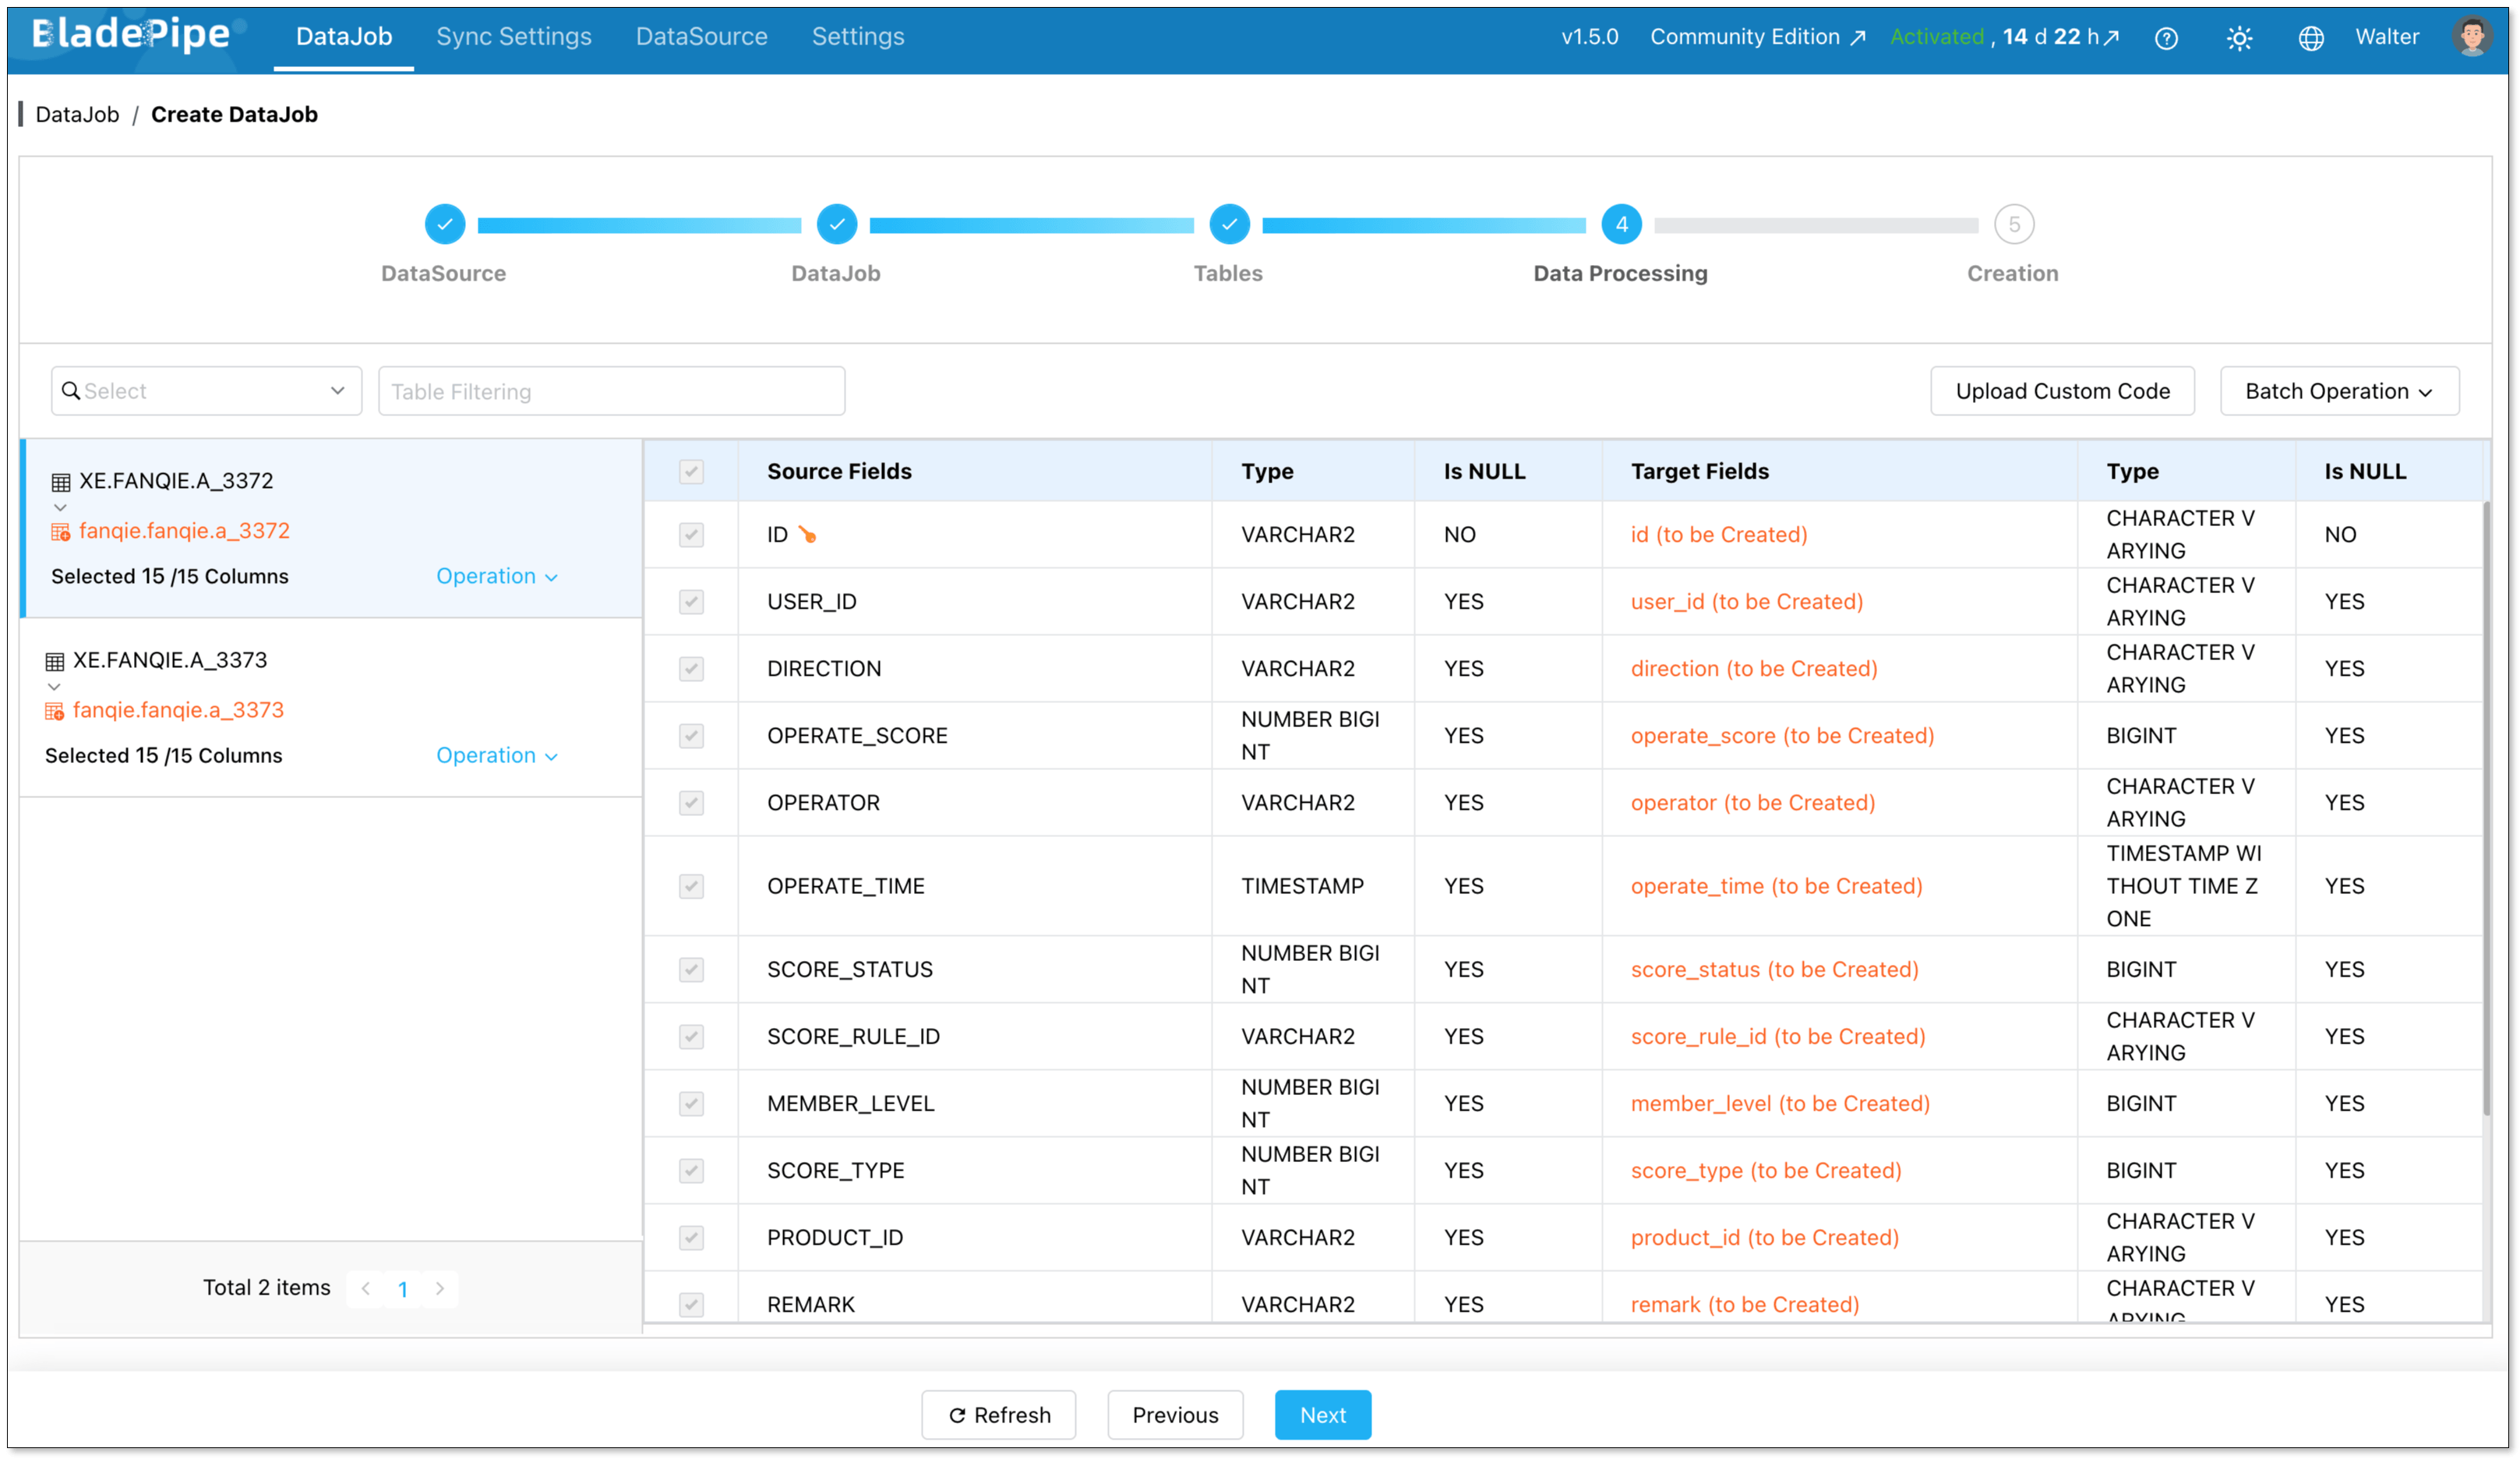Click Walter's user avatar picture
This screenshot has height=1459, width=2520.
pos(2472,37)
